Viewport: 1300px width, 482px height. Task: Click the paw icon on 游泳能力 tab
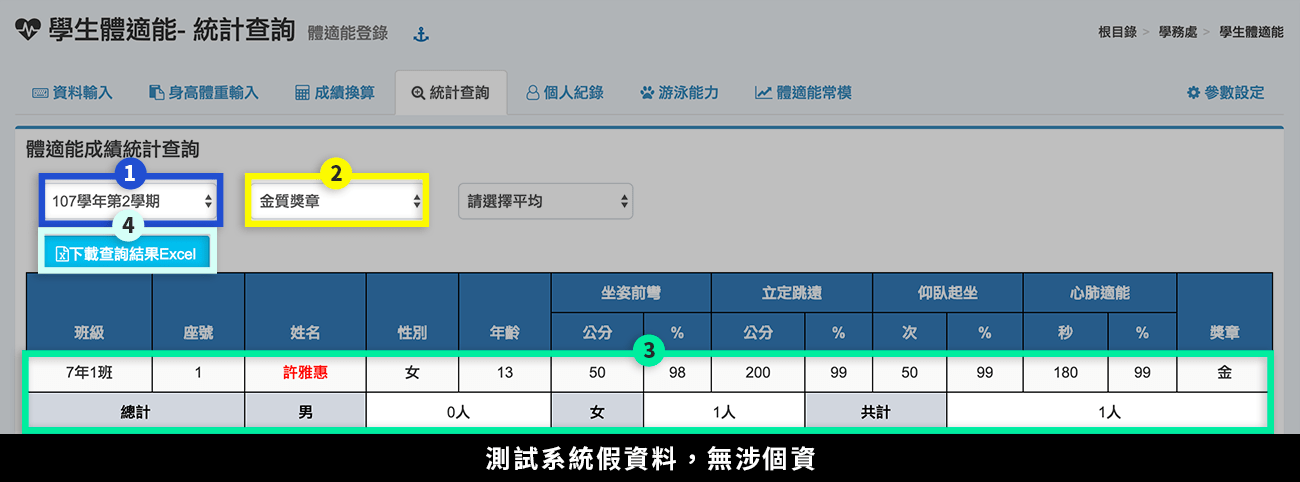(x=647, y=93)
